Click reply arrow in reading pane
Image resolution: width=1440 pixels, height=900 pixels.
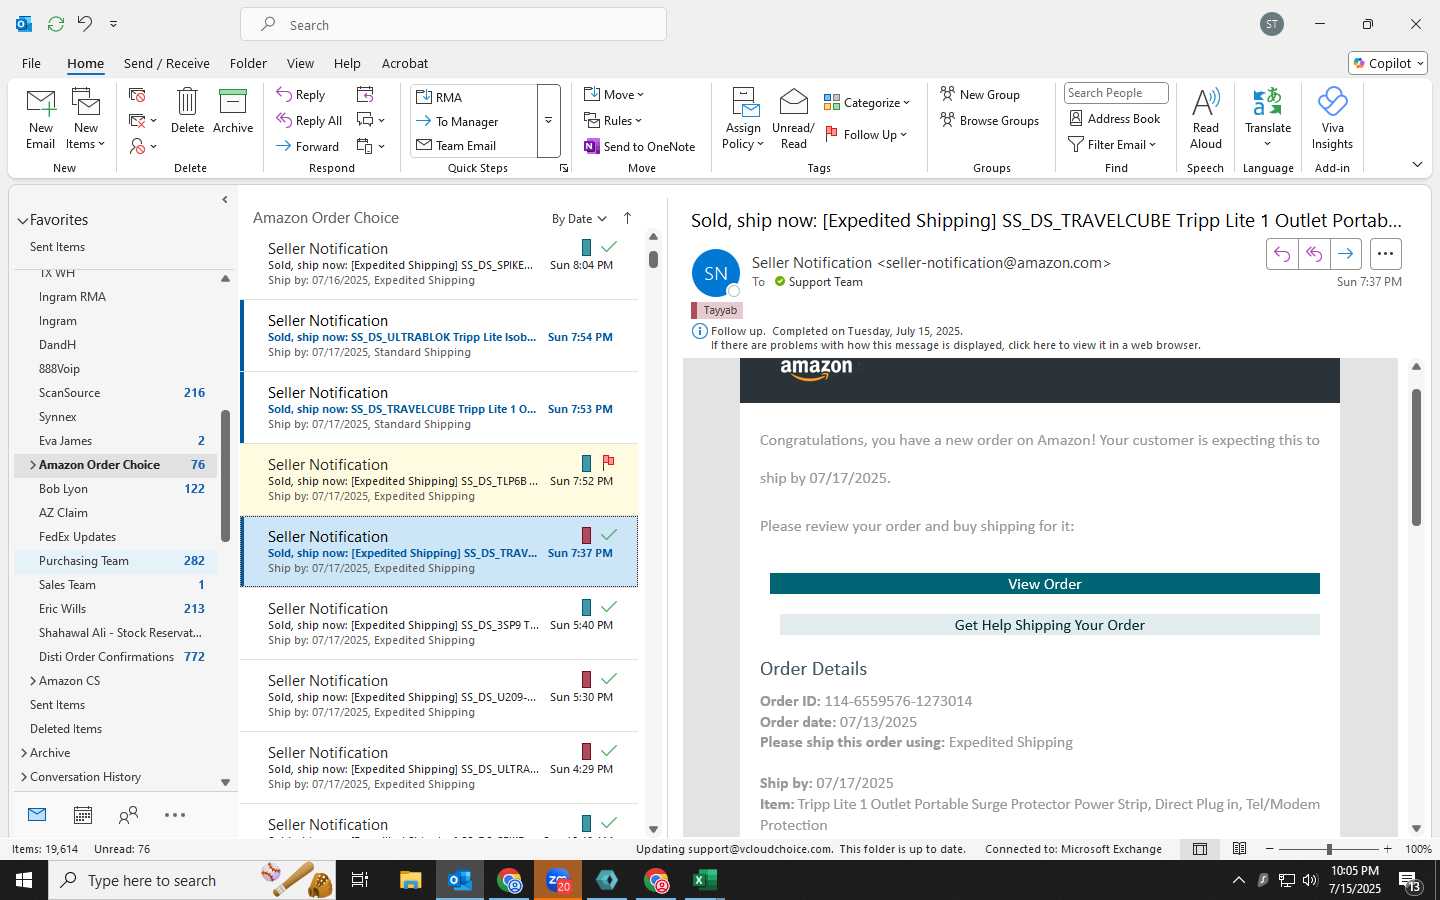pos(1282,254)
